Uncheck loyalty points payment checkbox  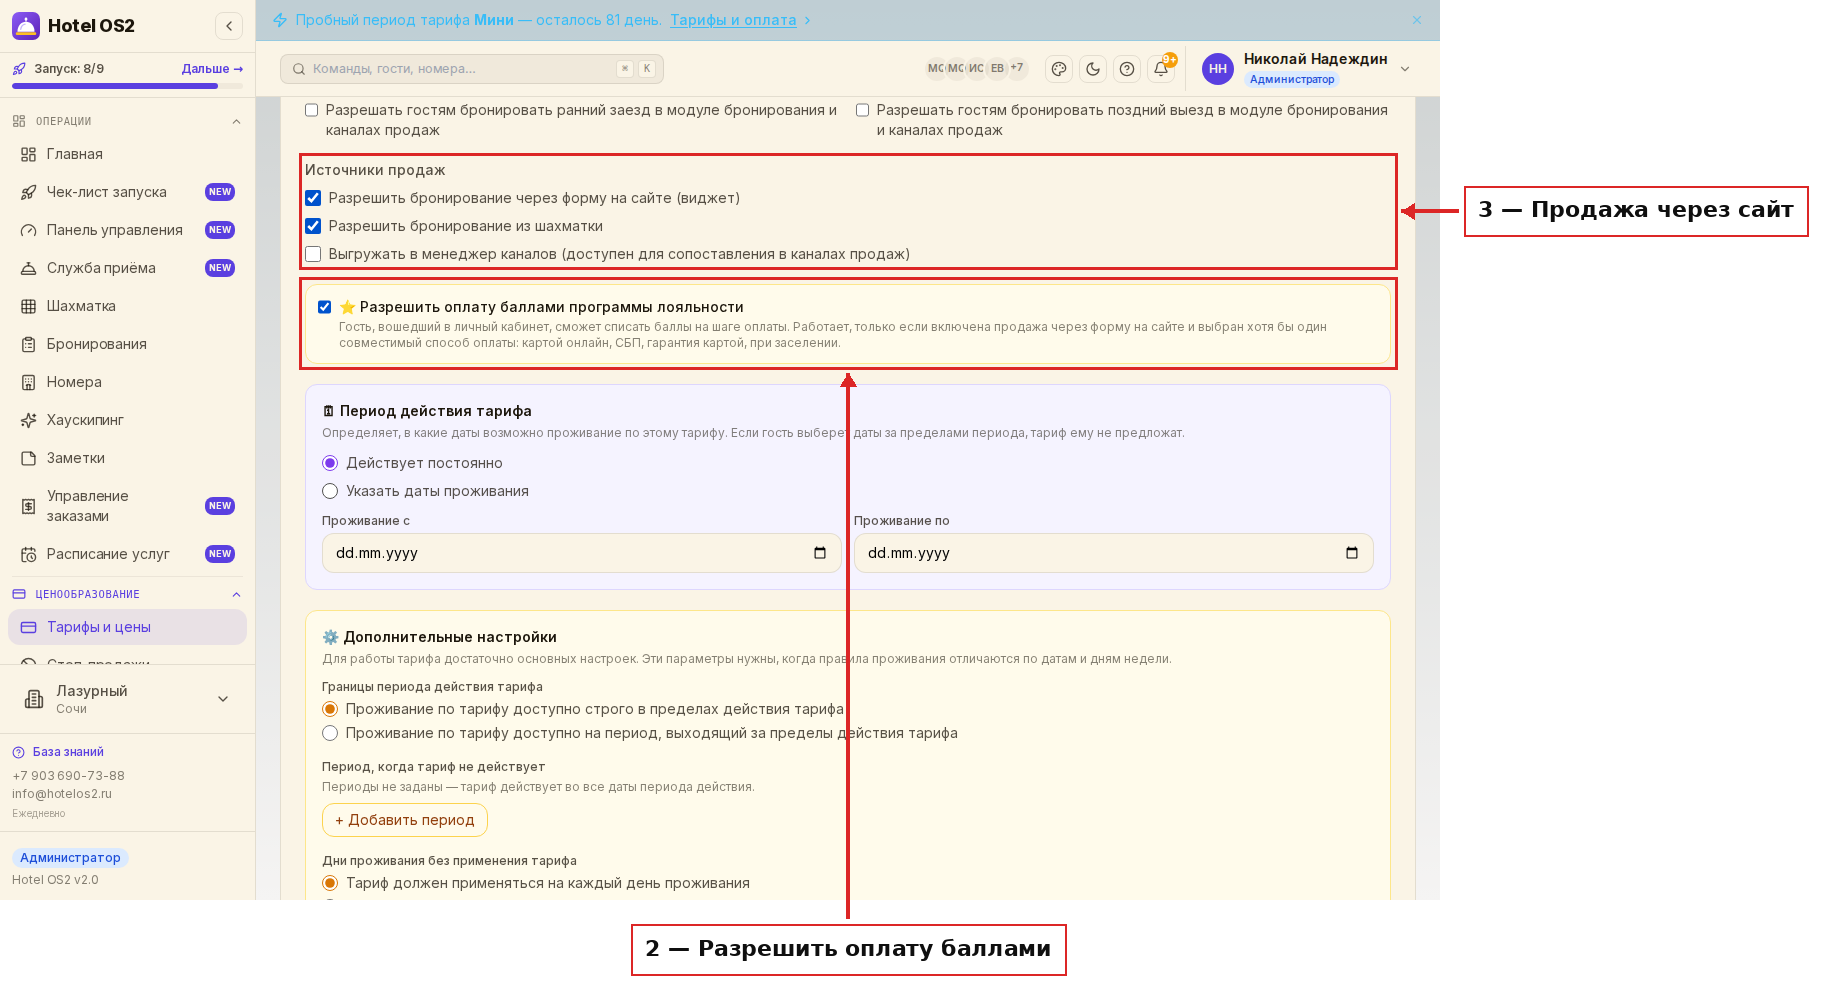[325, 307]
